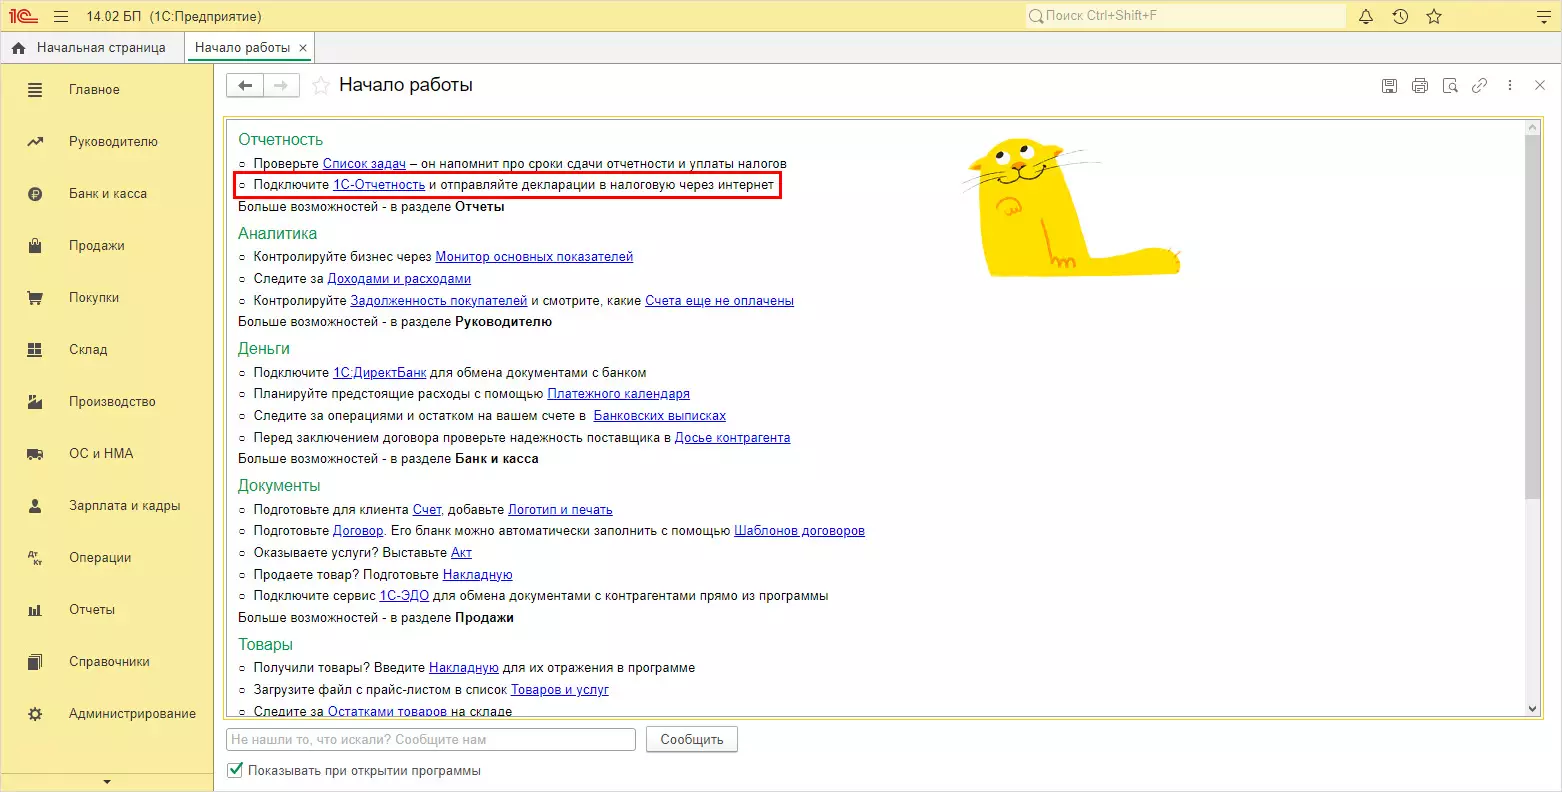
Task: Click the Отчеты bar chart icon
Action: click(x=35, y=610)
